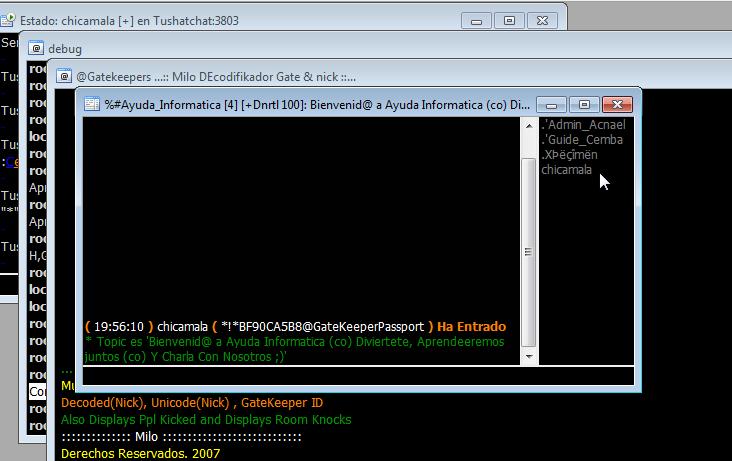Activate the debug window title bar
732x461 pixels.
click(65, 49)
